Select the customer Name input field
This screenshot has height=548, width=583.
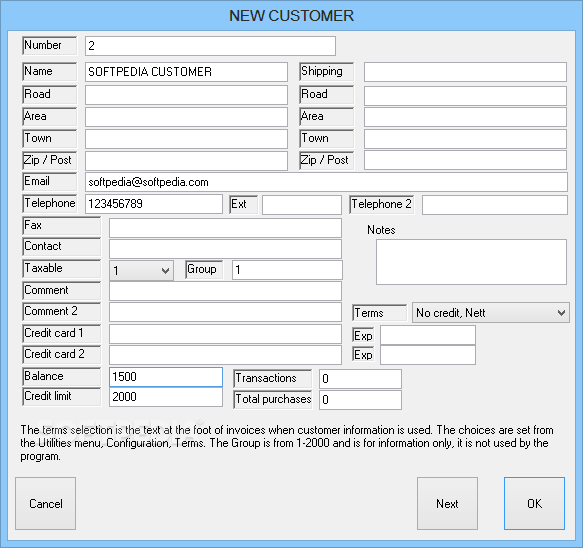coord(186,72)
